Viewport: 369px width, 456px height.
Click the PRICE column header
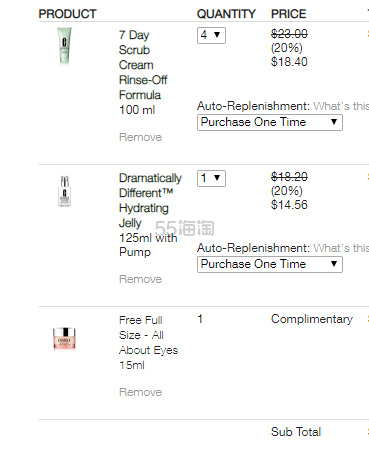tap(288, 14)
